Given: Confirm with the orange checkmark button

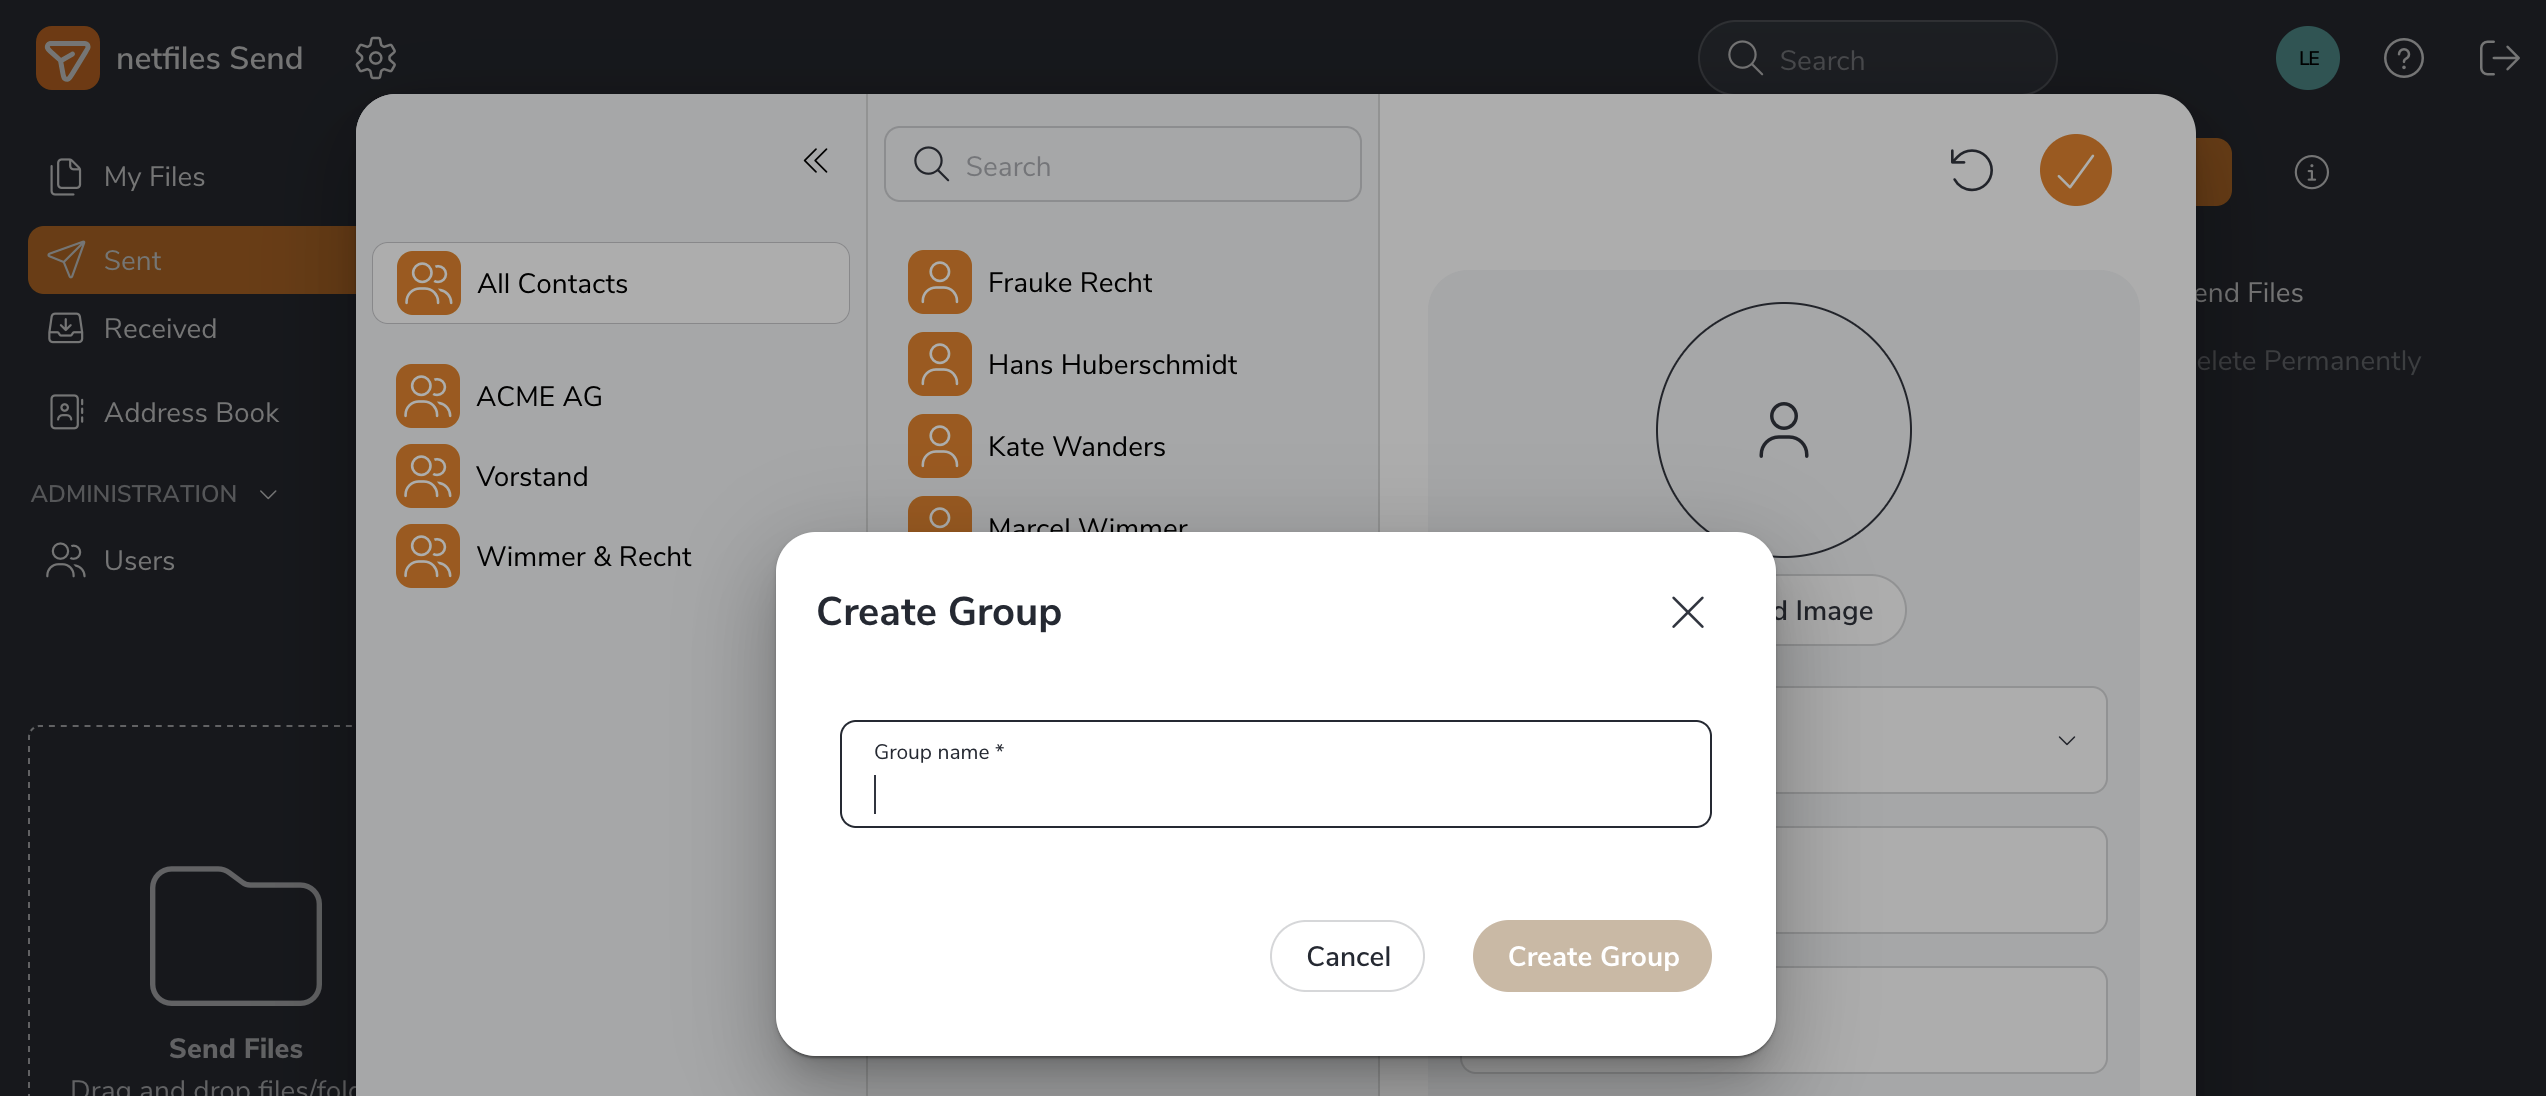Looking at the screenshot, I should point(2075,170).
